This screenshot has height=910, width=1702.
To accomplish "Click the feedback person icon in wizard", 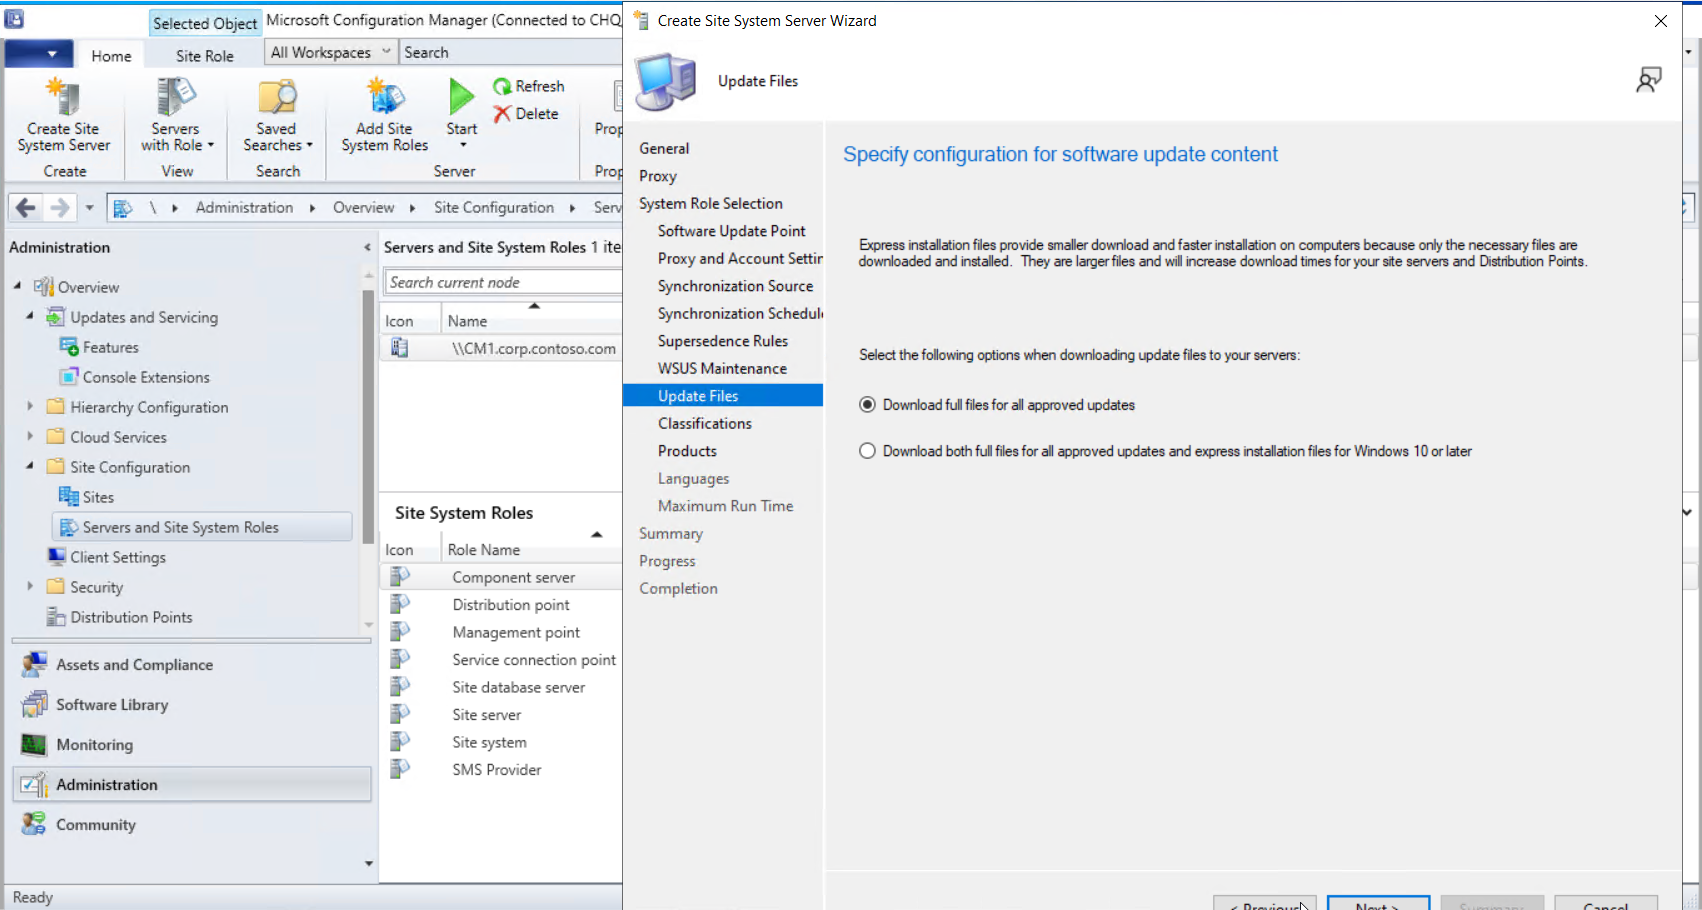I will (1649, 80).
